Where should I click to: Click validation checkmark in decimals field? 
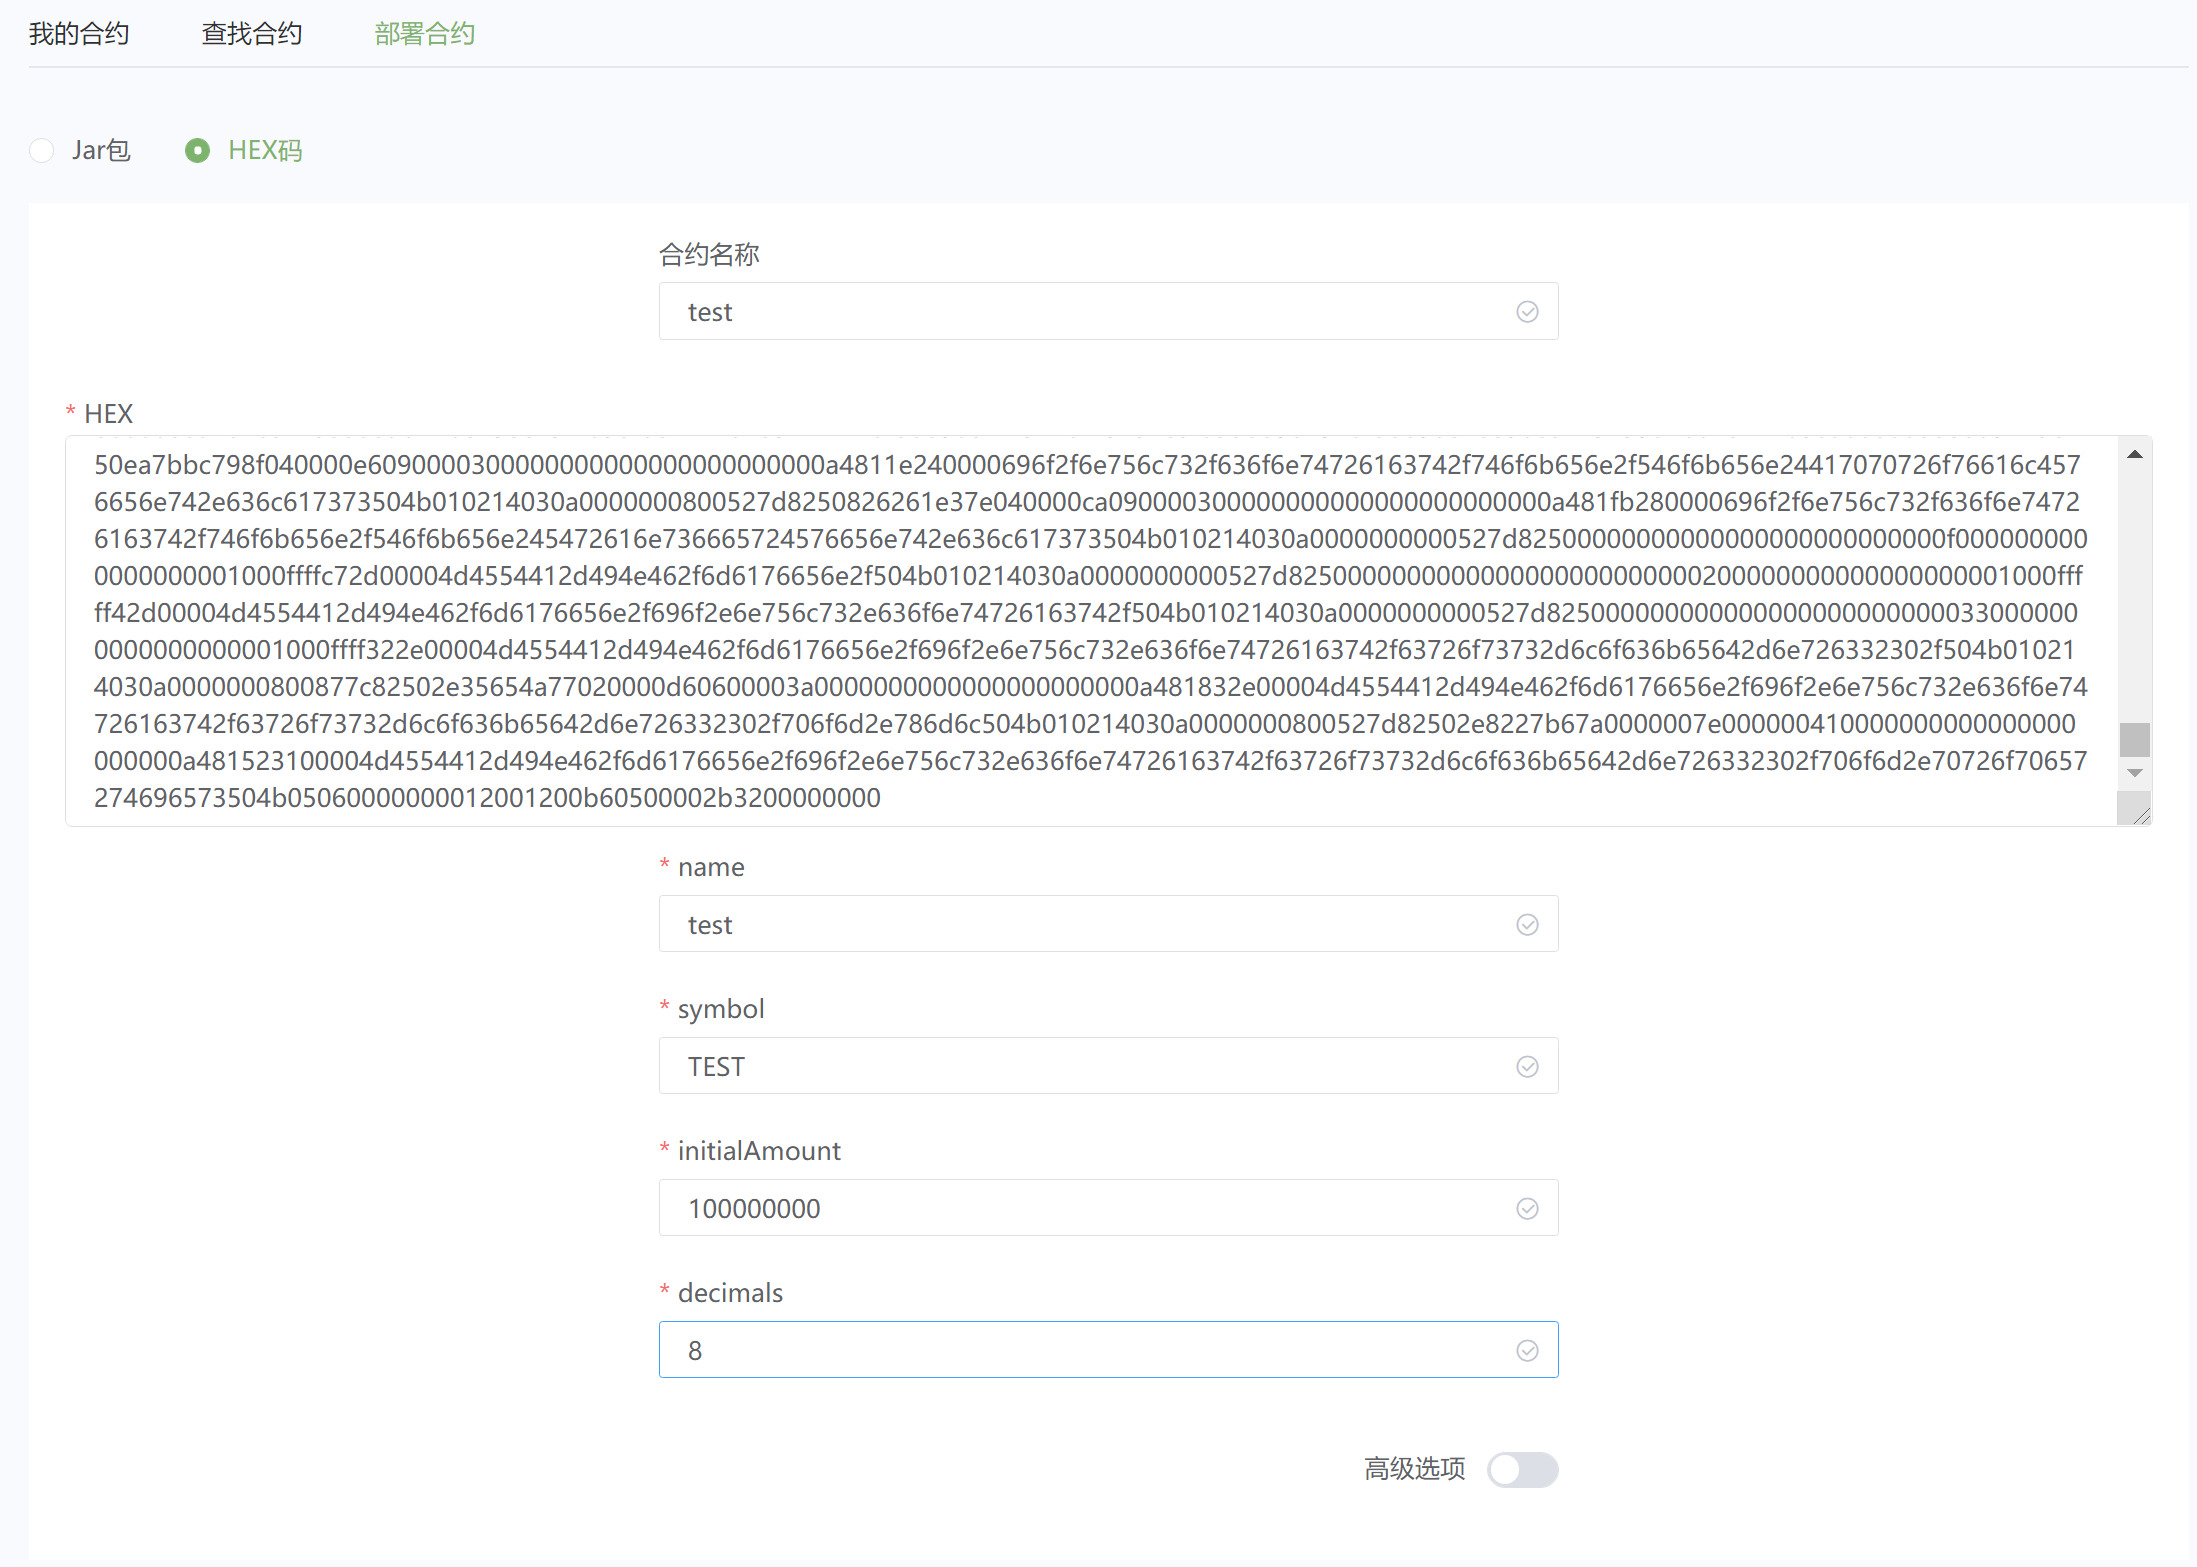pos(1527,1351)
